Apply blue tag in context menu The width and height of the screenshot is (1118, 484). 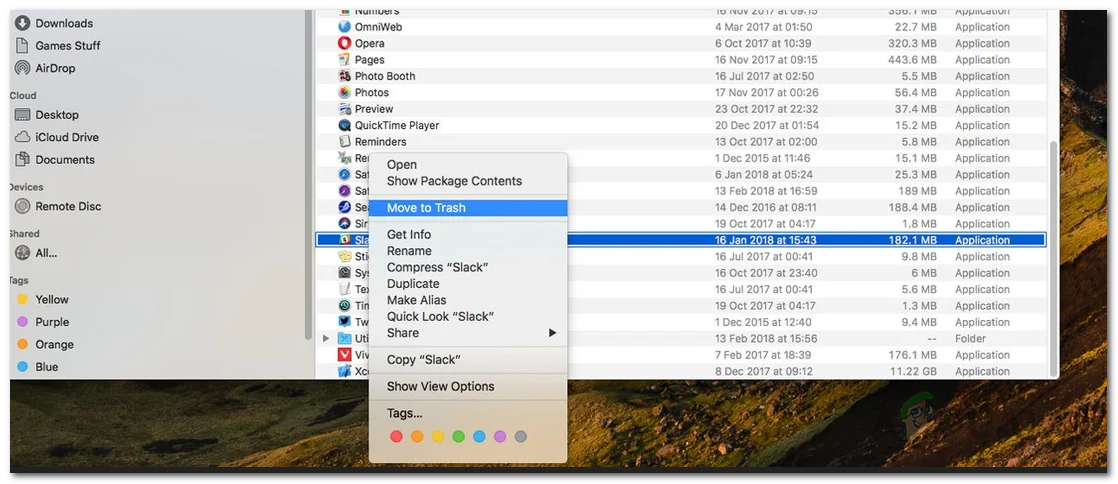479,436
